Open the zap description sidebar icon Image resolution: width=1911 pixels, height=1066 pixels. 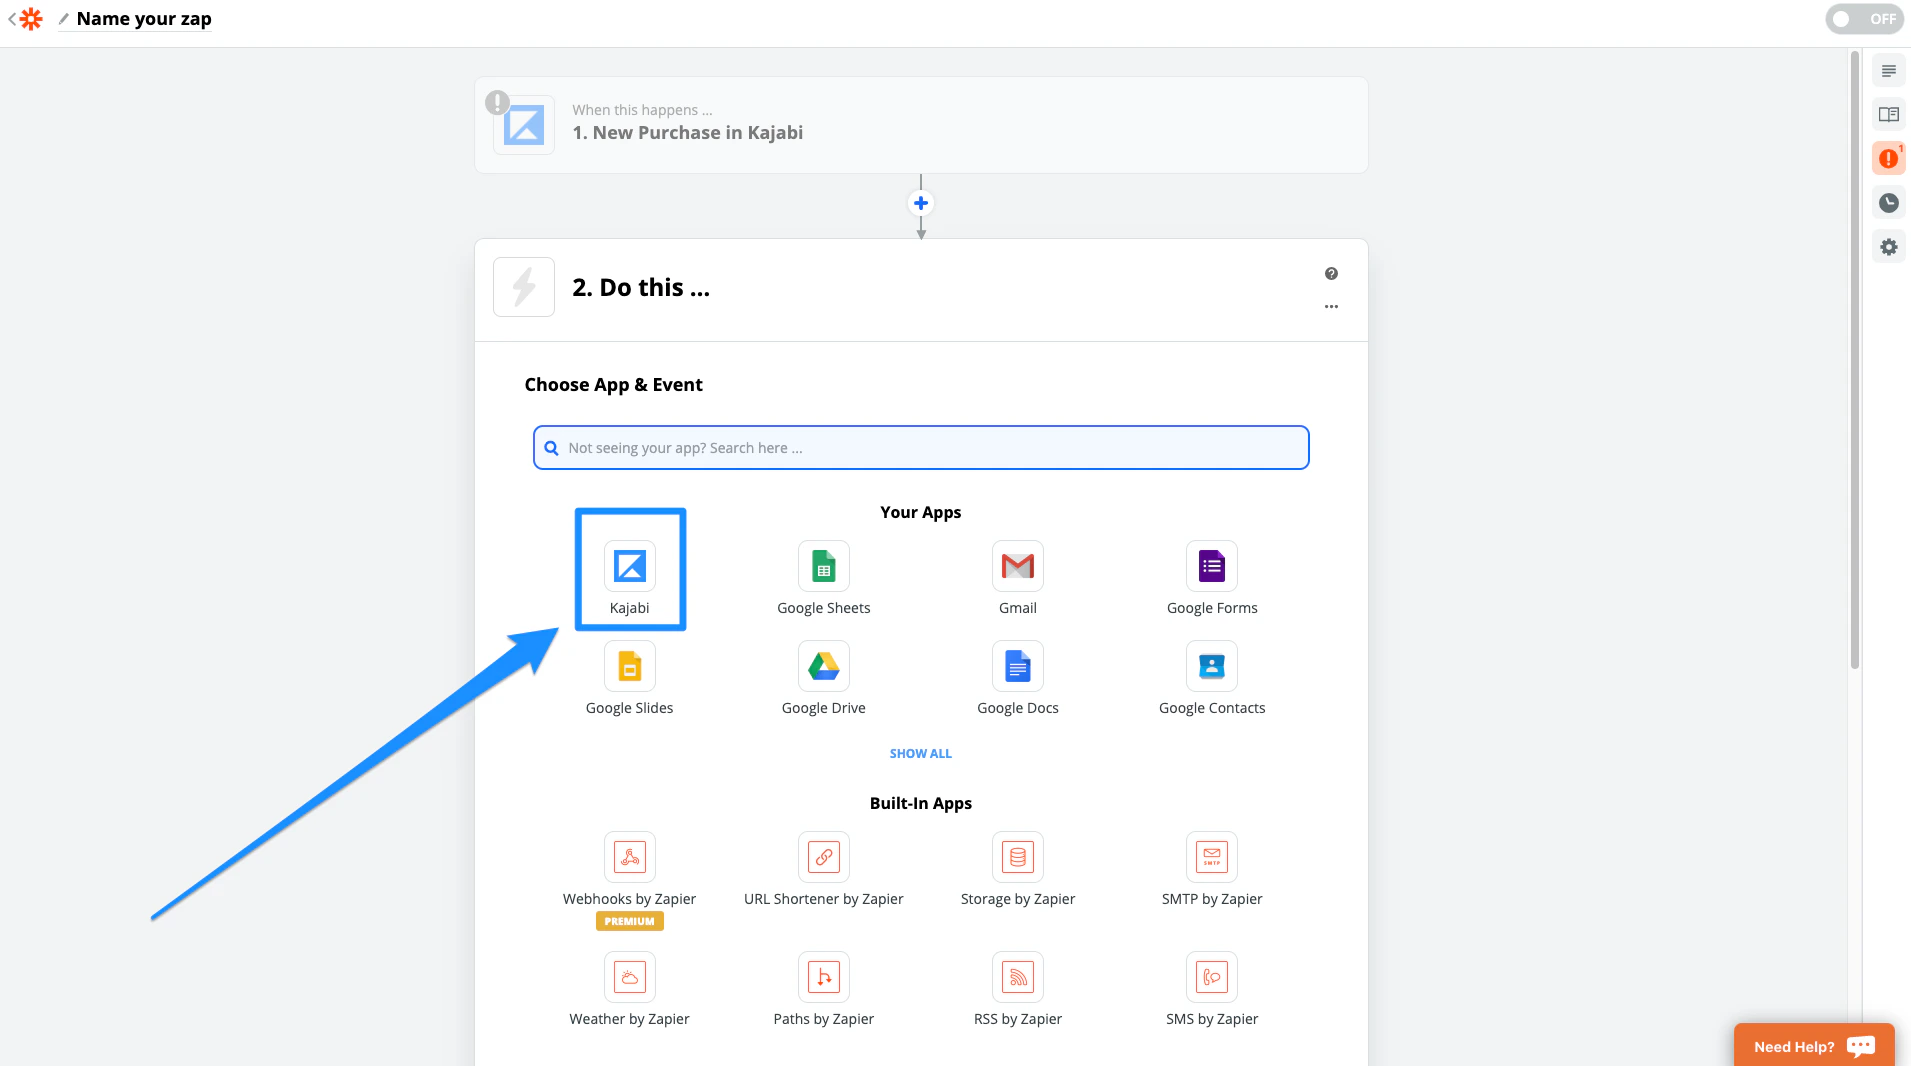click(1888, 71)
